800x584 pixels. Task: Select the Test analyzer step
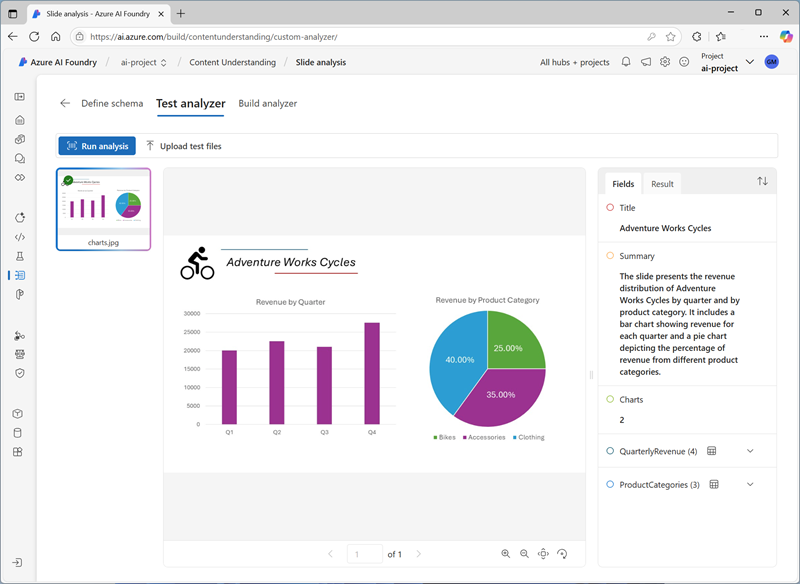click(x=191, y=104)
